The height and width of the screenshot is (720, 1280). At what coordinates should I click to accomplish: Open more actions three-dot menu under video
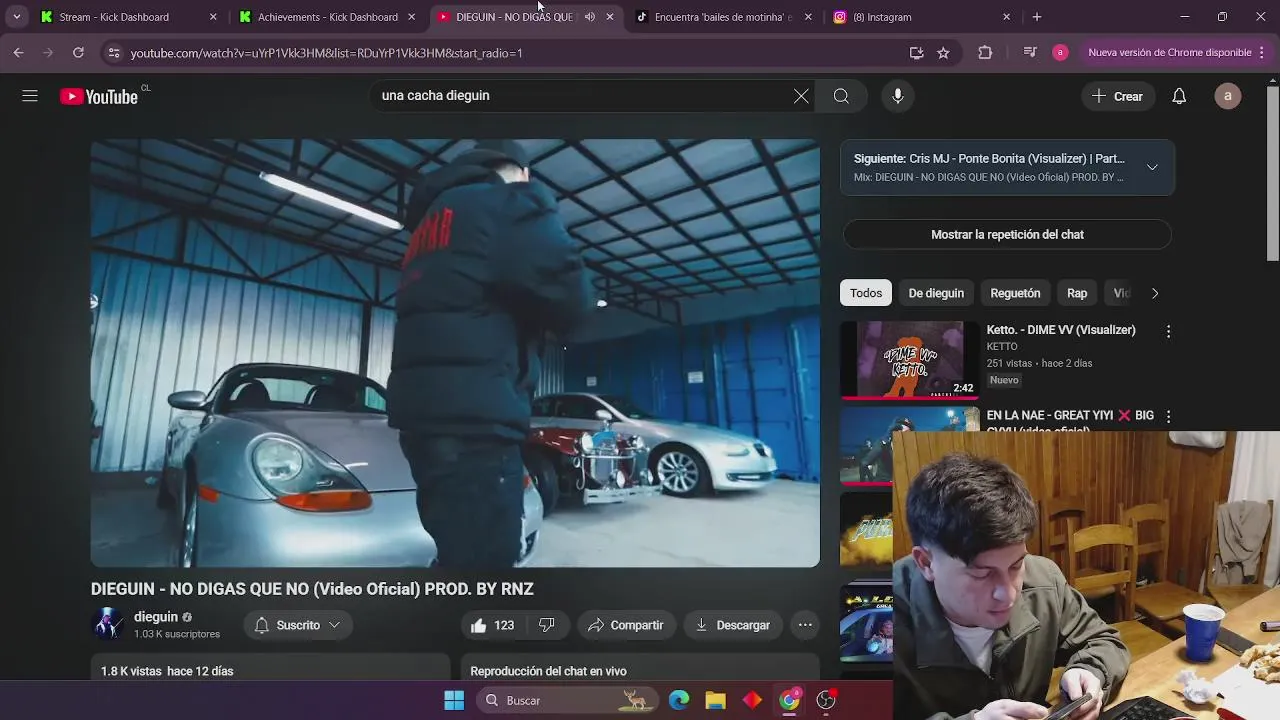pos(805,625)
